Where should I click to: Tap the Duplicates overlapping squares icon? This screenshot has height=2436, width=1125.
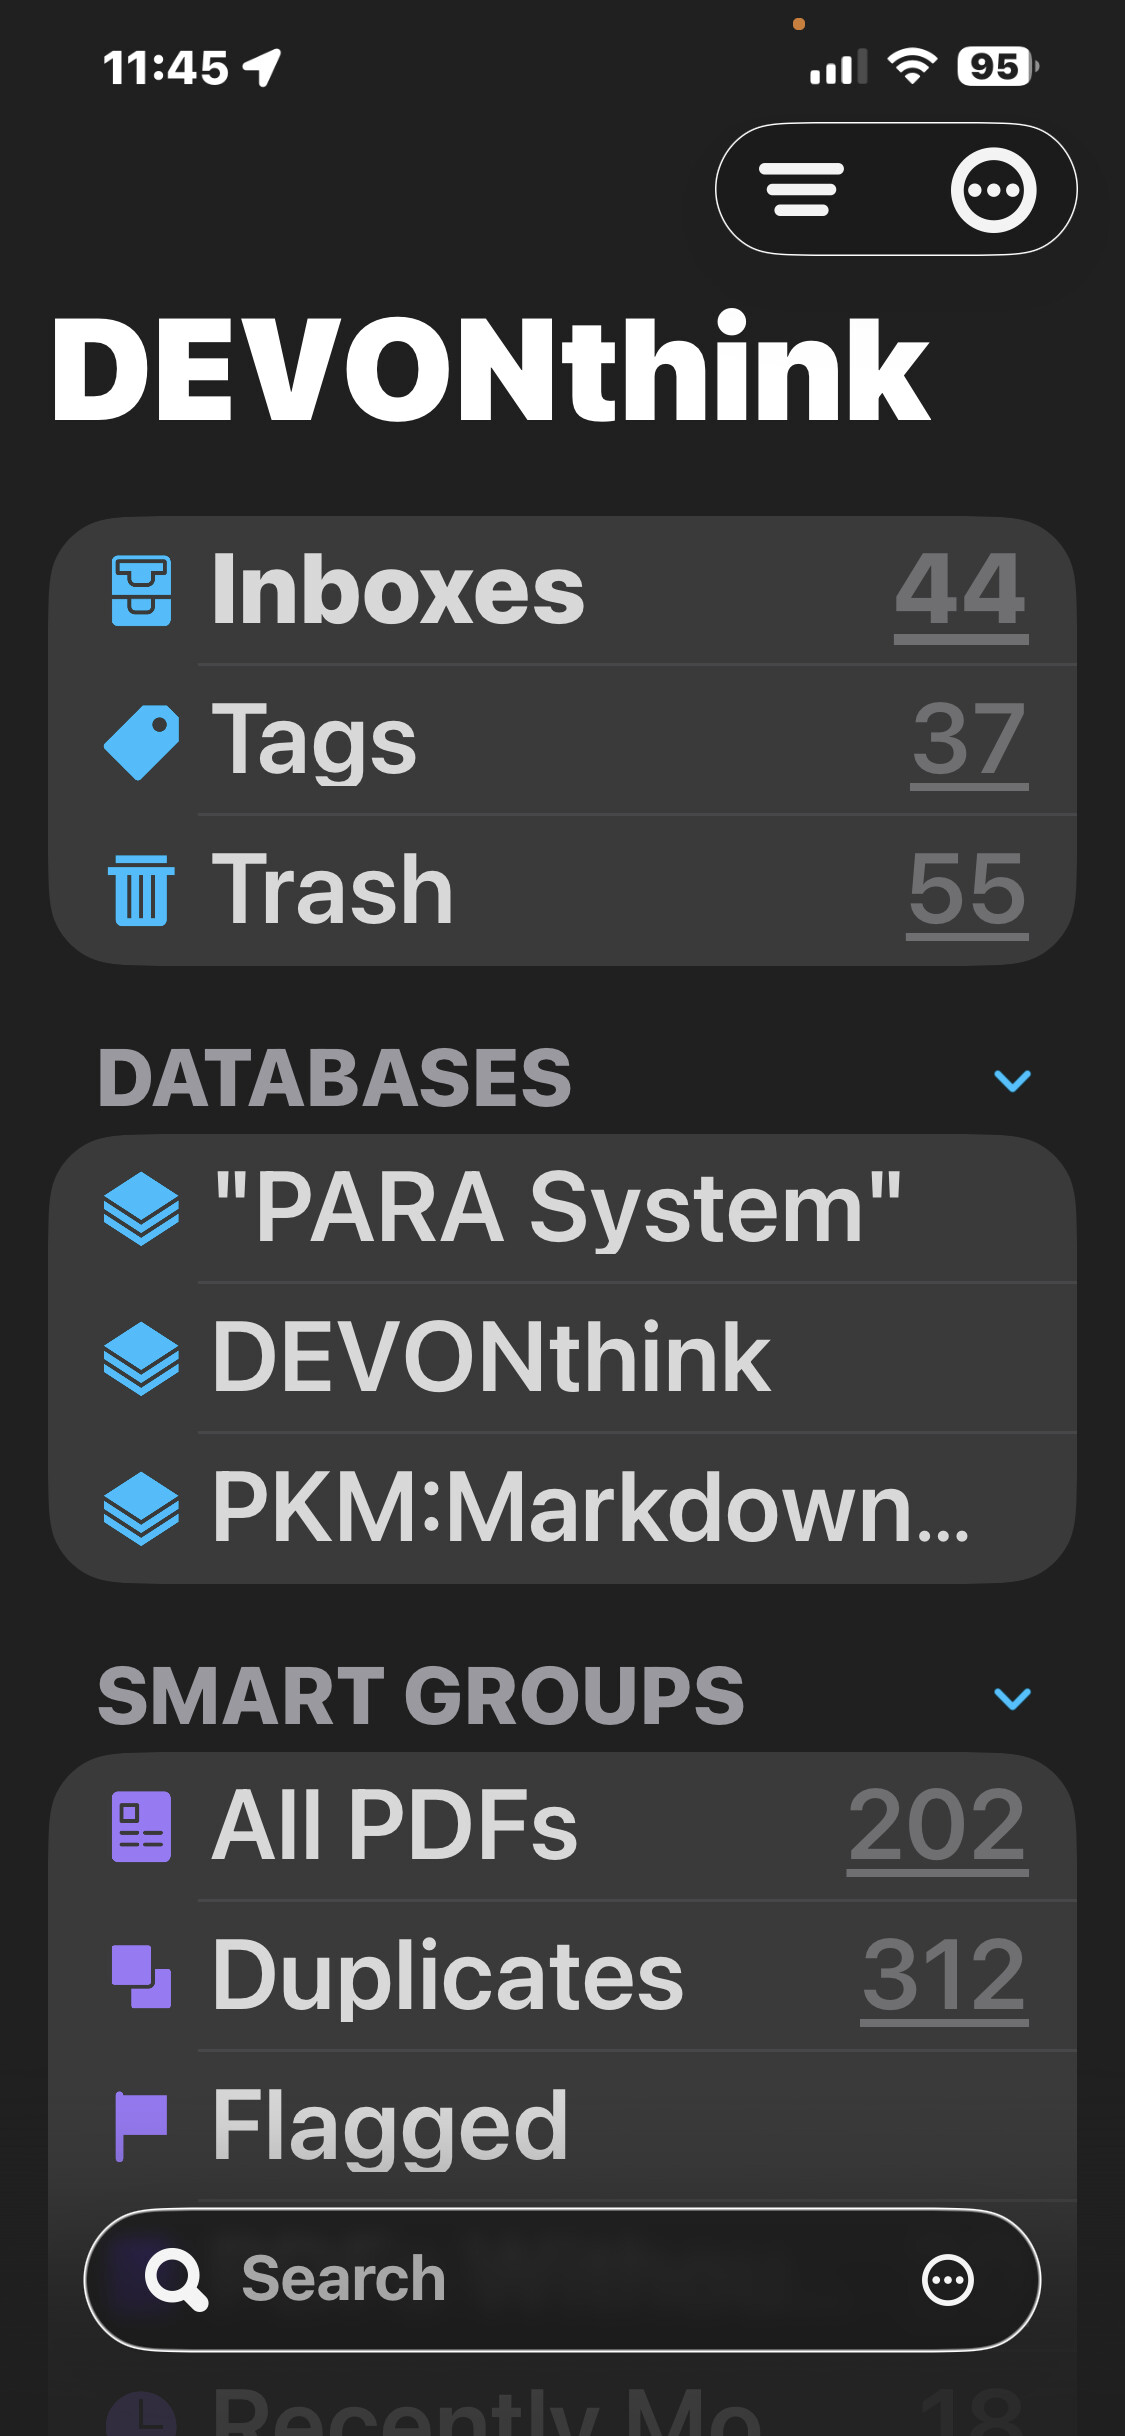(x=141, y=1976)
